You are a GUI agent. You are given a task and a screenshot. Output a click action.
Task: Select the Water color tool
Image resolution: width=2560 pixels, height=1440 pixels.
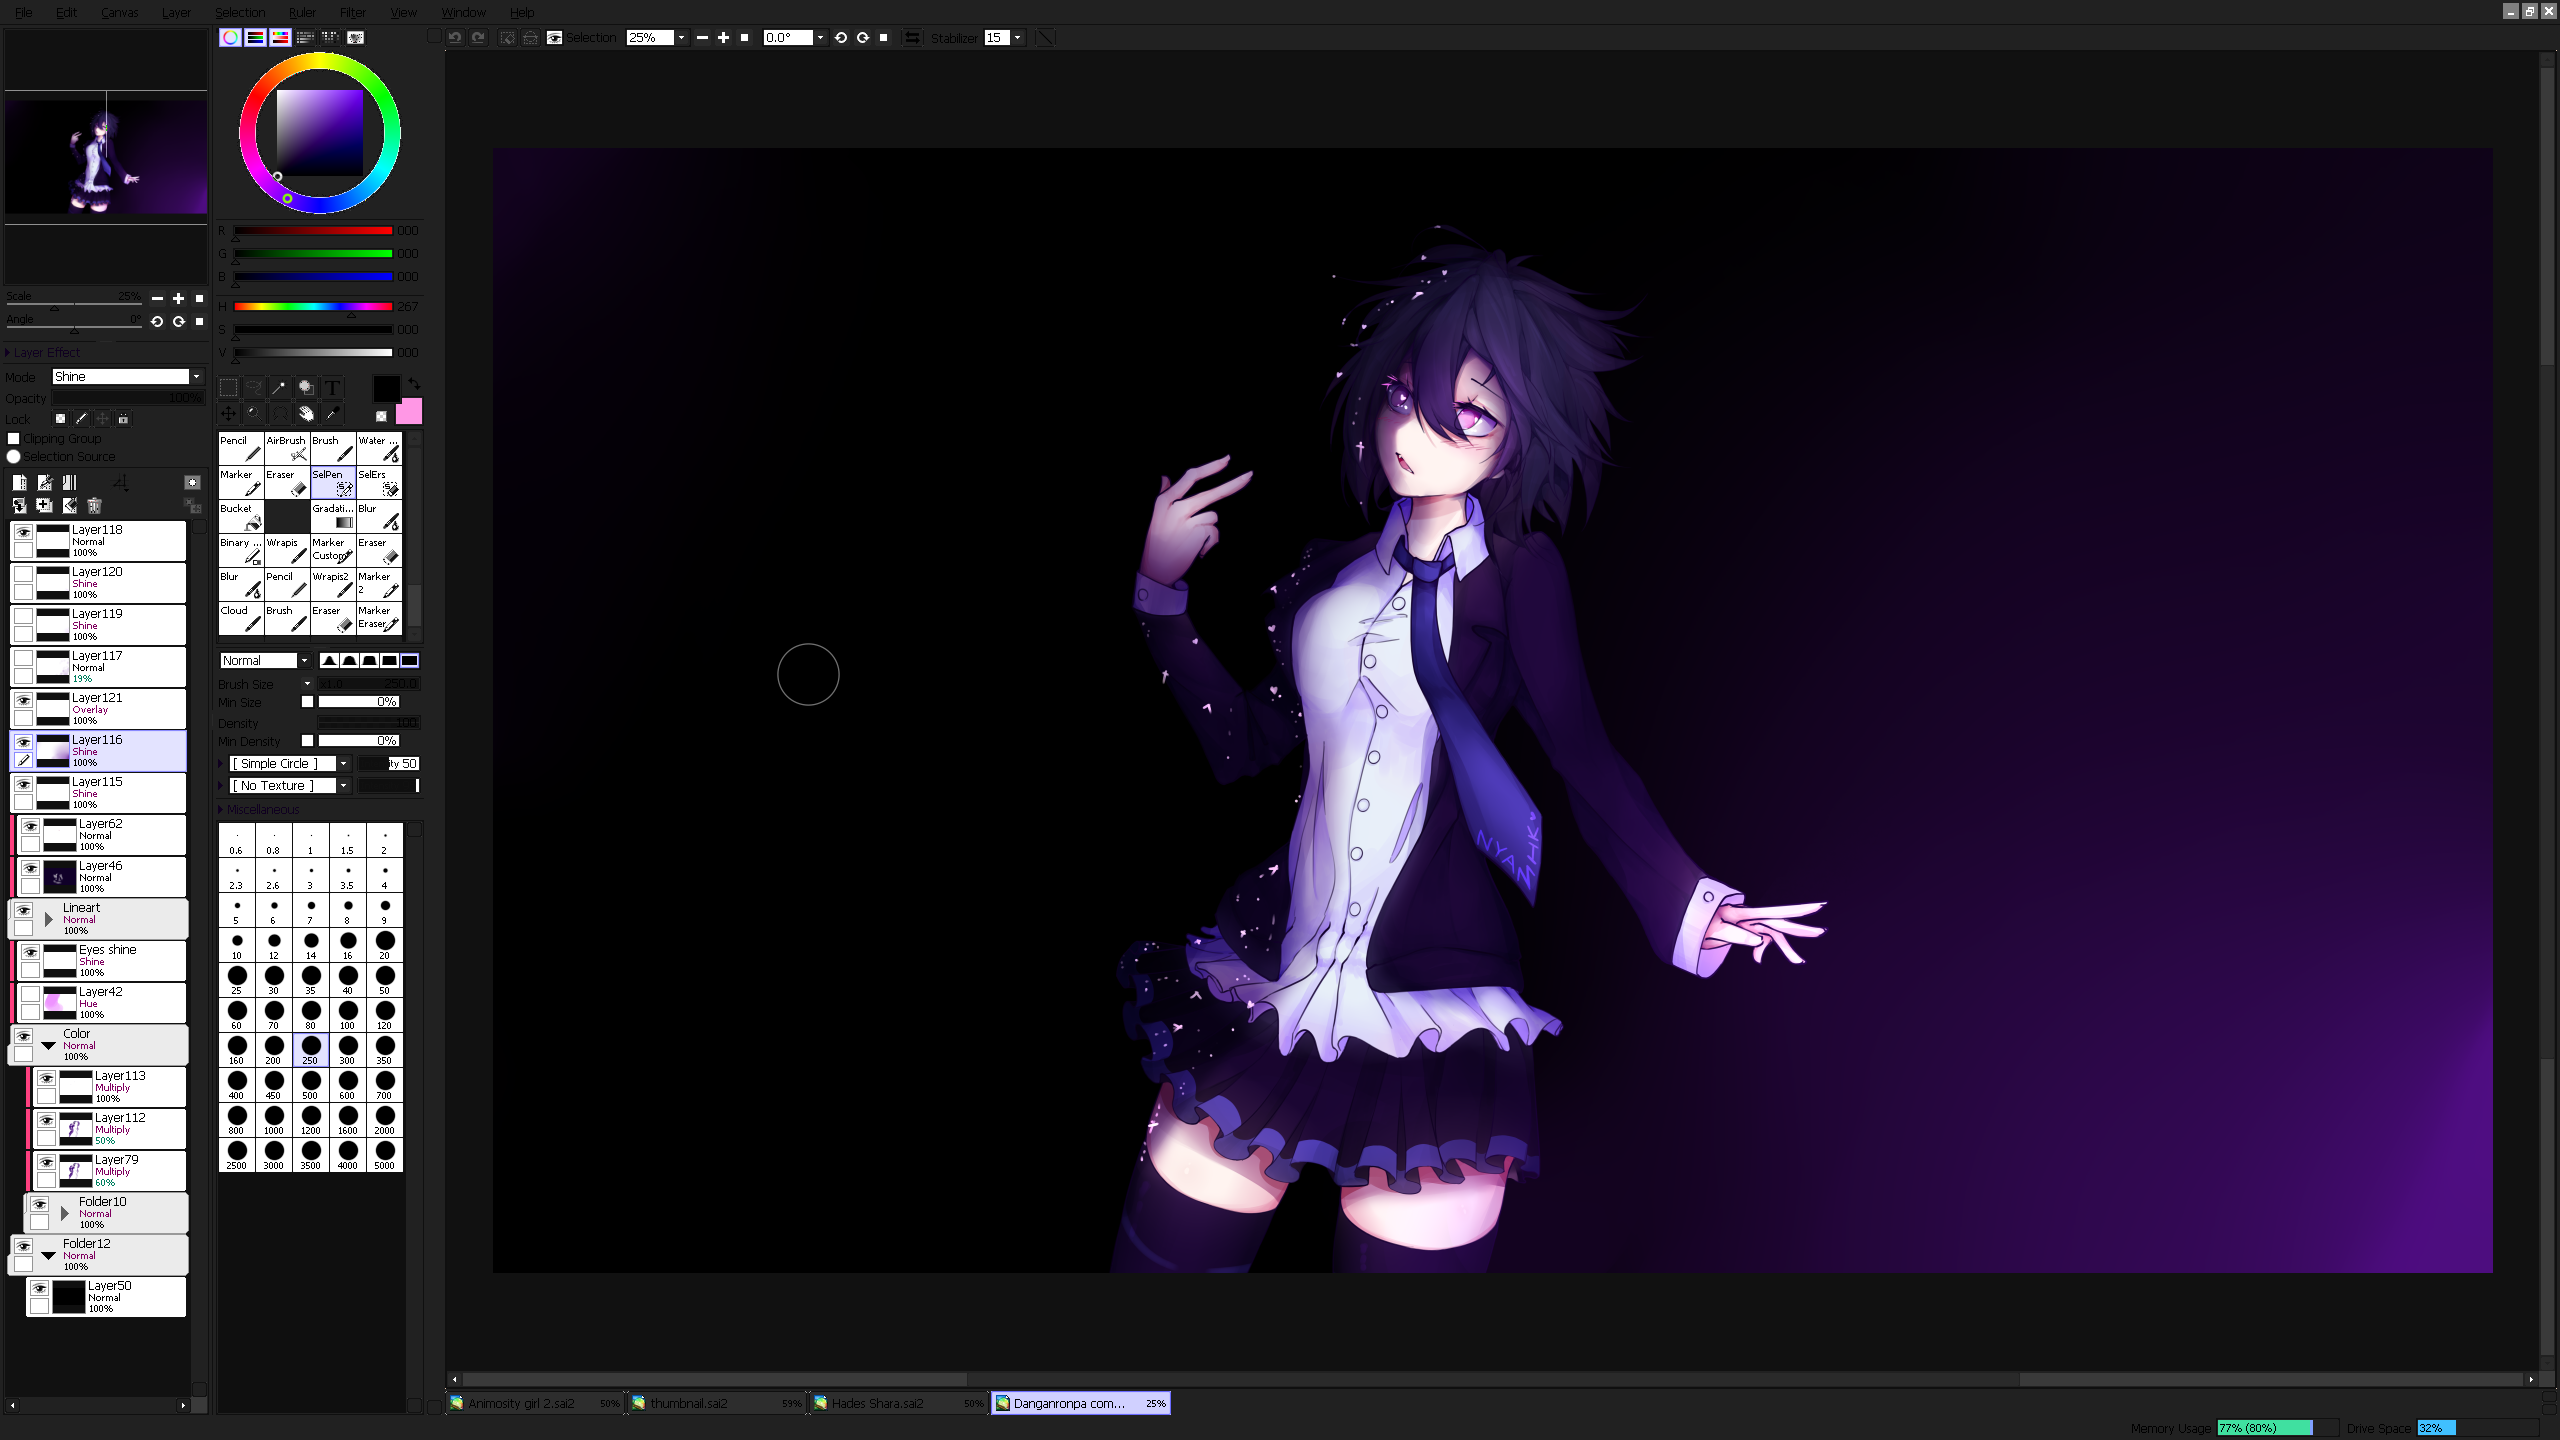pos(379,448)
